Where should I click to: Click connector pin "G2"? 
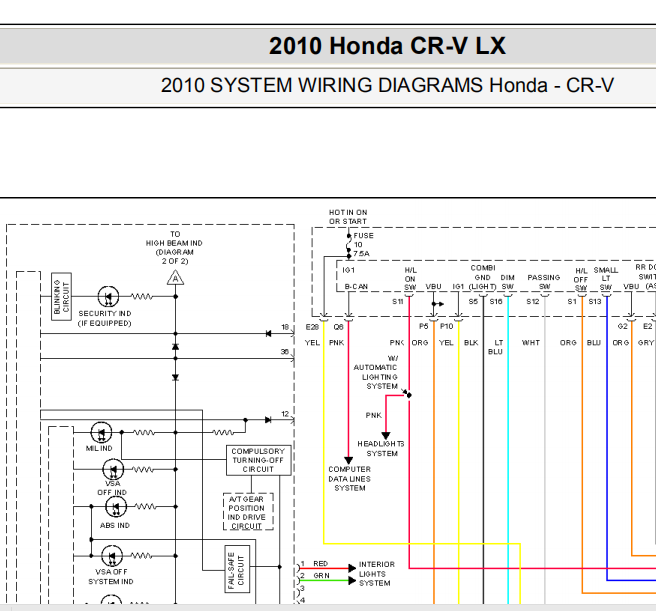pos(623,326)
